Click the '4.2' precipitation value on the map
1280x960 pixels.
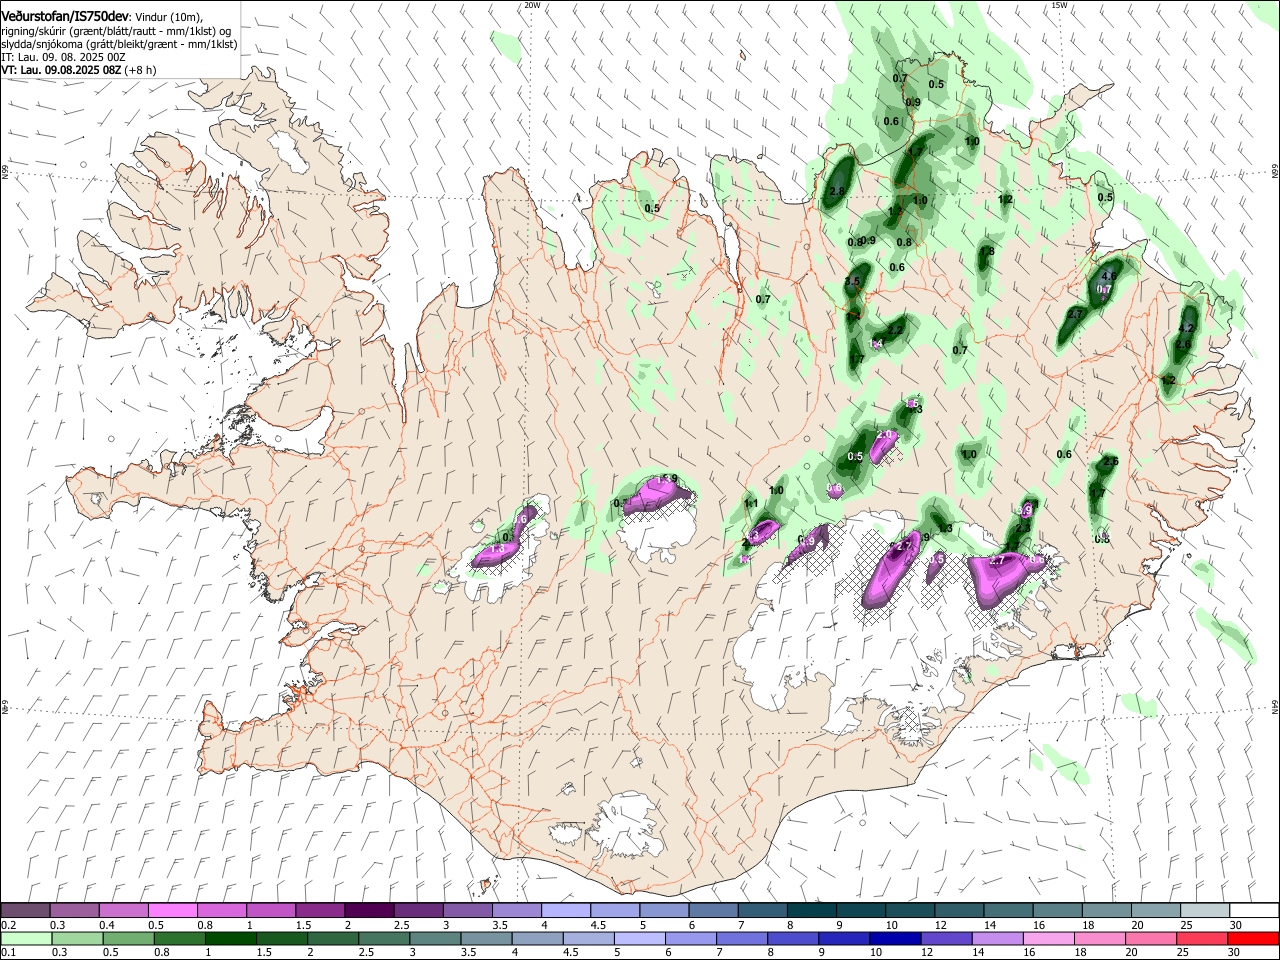click(x=1187, y=328)
